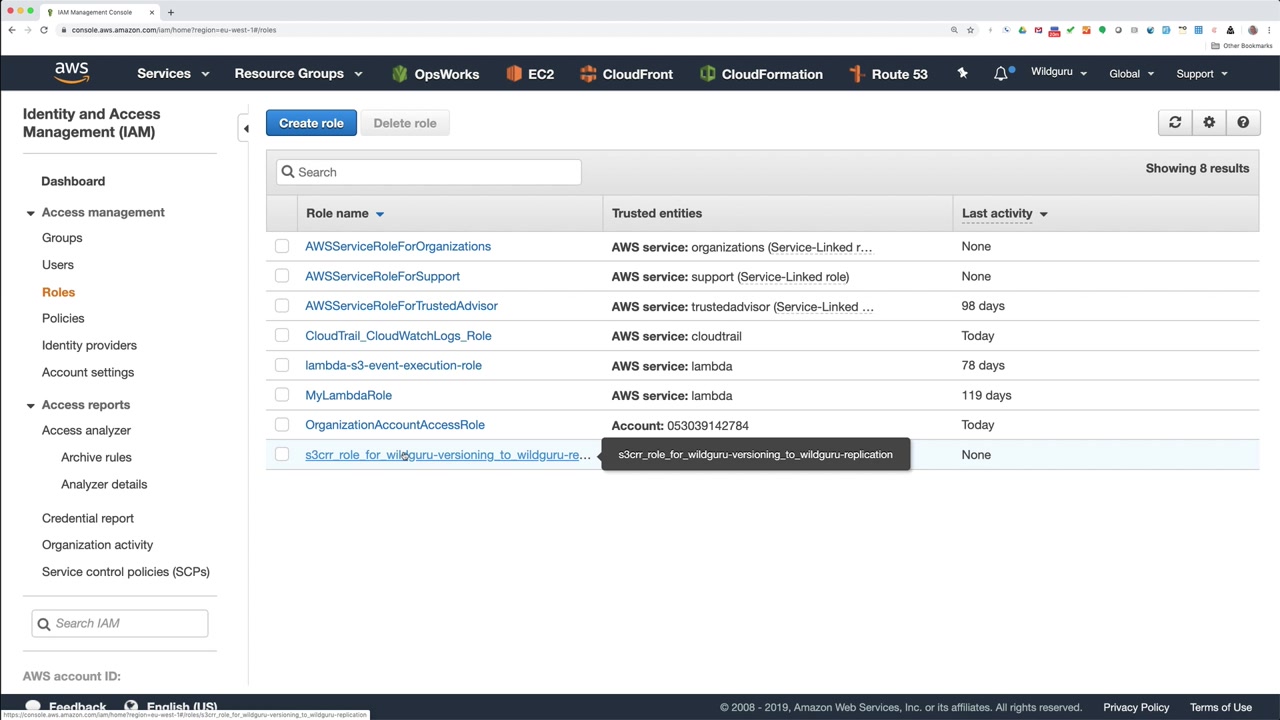Open Users in the sidebar
Viewport: 1280px width, 720px height.
pos(58,265)
